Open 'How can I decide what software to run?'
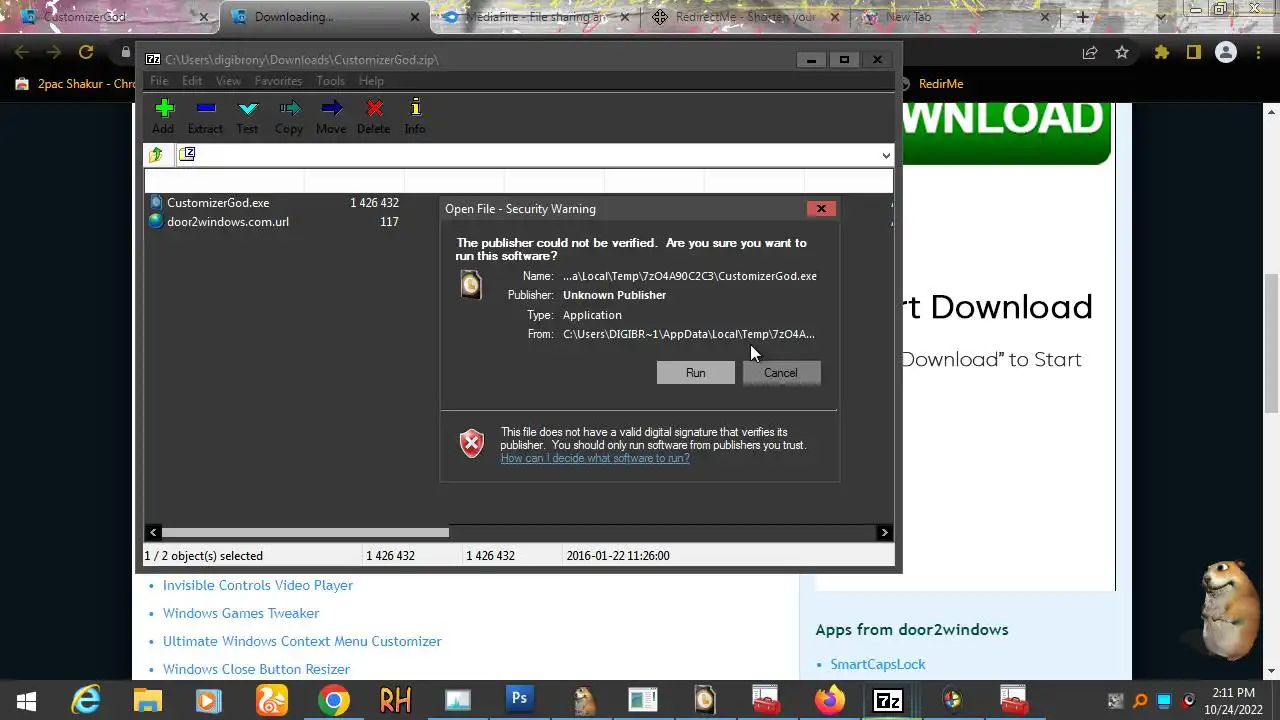This screenshot has width=1280, height=720. click(595, 458)
